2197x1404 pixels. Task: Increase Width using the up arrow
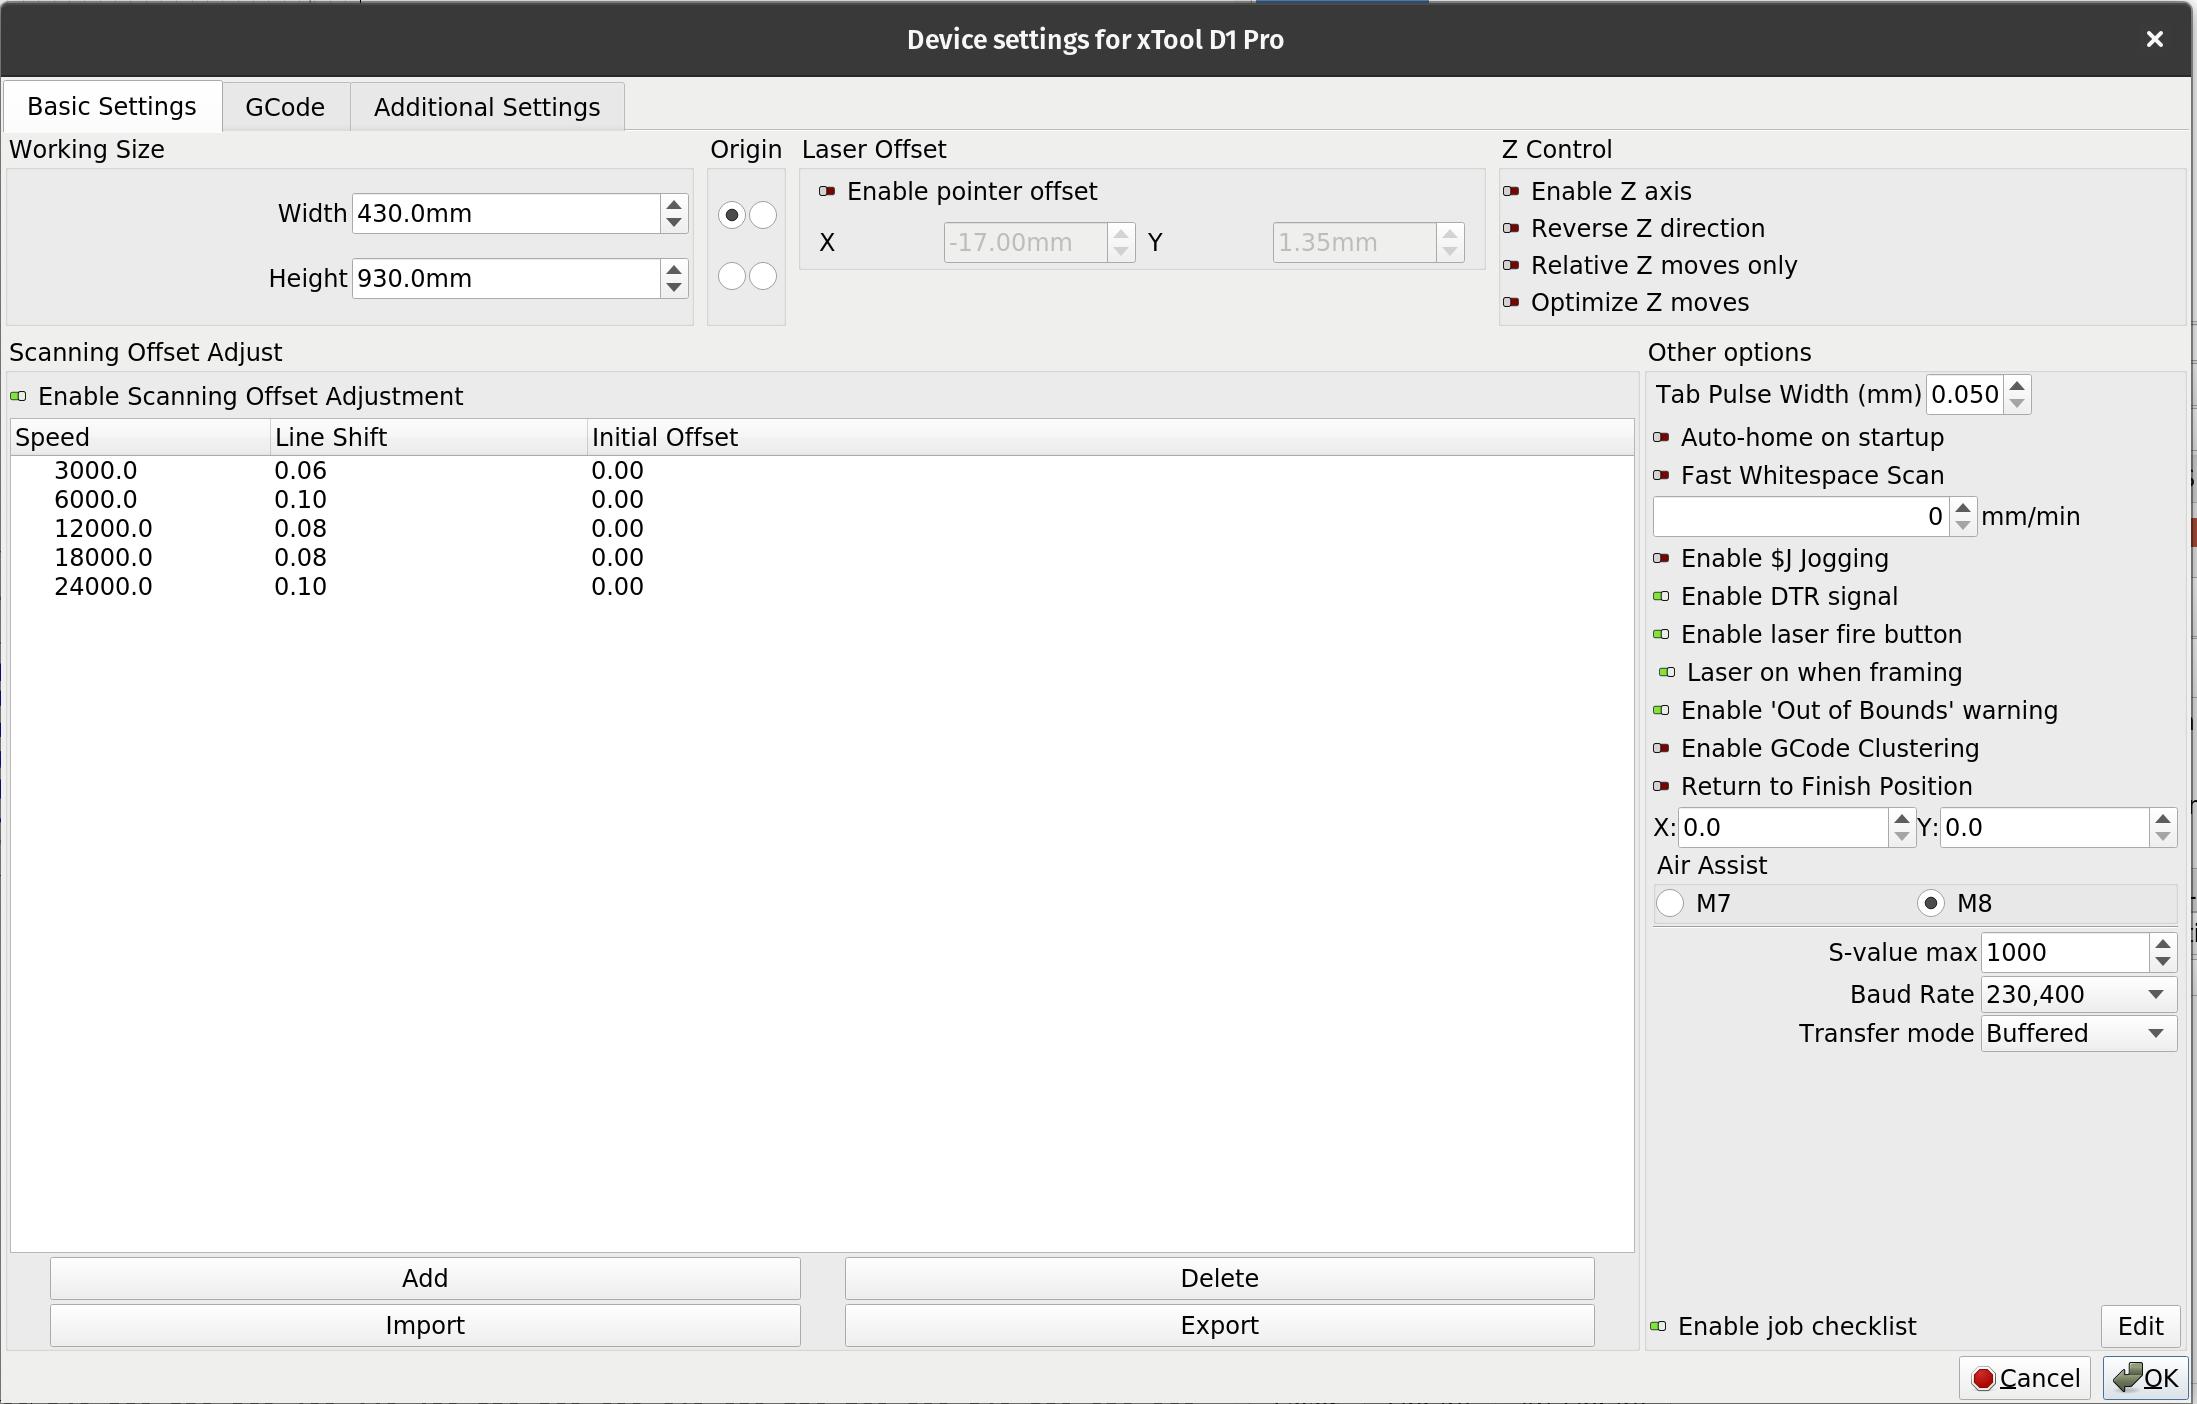click(674, 205)
